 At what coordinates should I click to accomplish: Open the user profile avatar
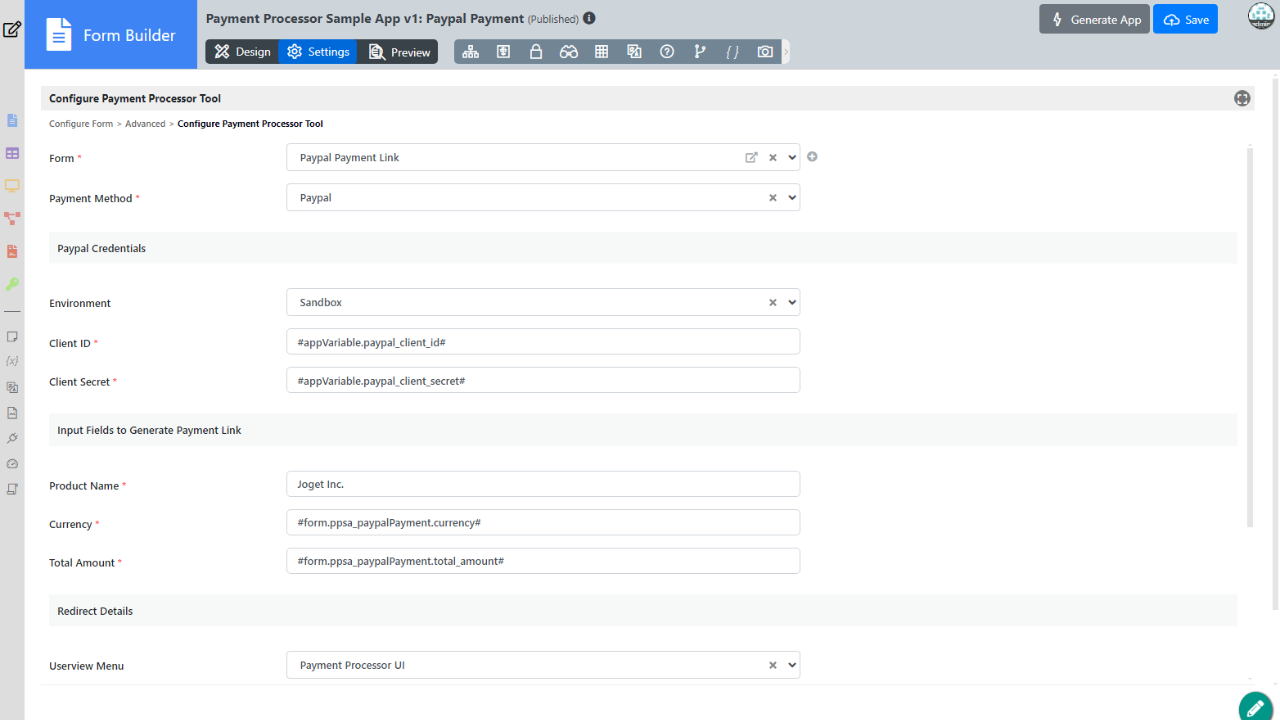pyautogui.click(x=1261, y=17)
